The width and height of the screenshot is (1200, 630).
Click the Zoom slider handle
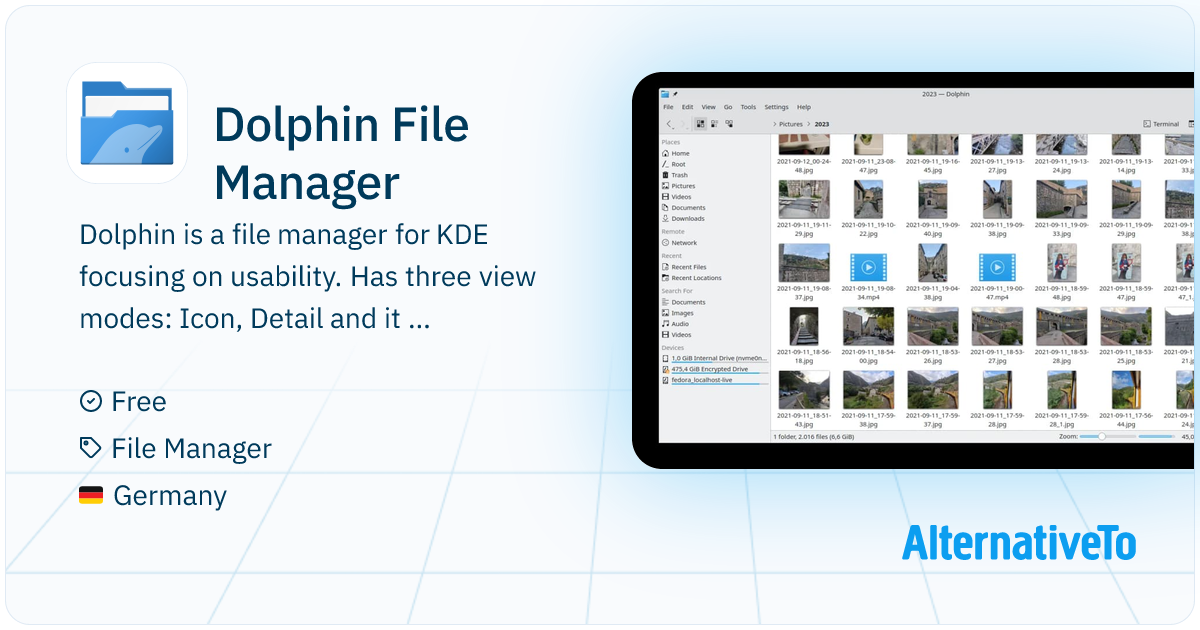coord(1101,437)
